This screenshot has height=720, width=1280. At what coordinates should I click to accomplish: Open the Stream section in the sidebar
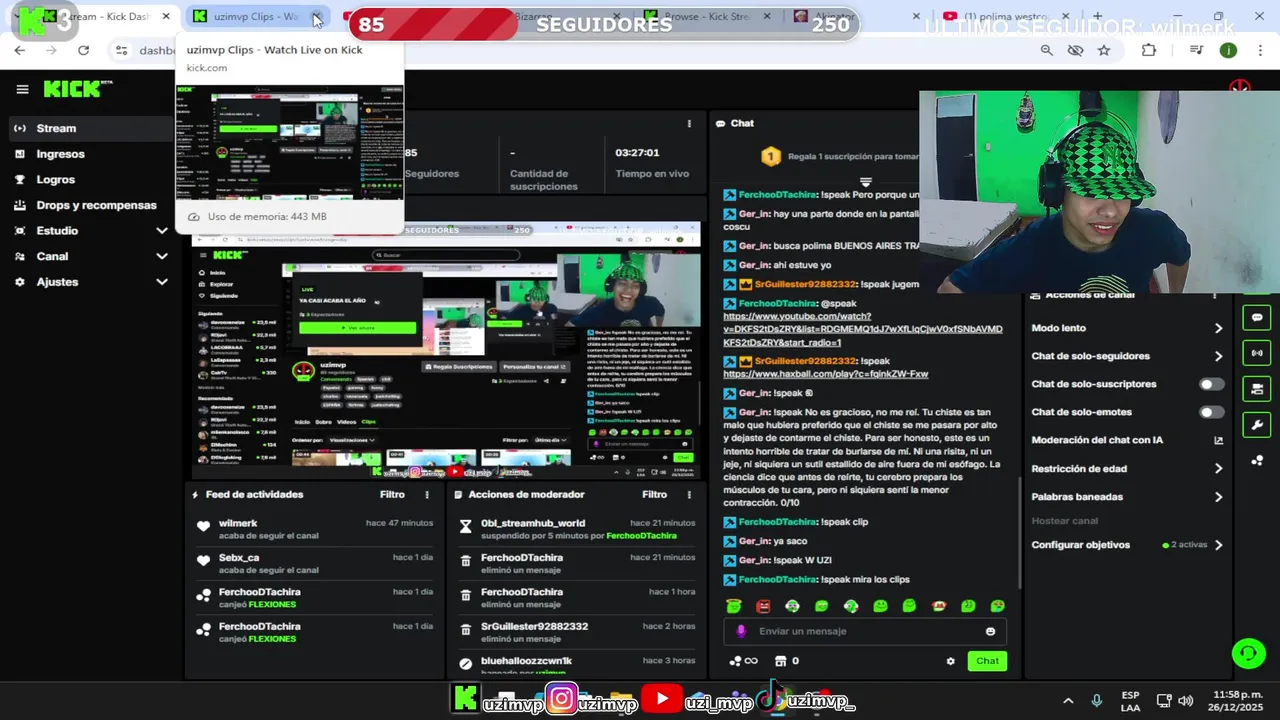pos(92,128)
